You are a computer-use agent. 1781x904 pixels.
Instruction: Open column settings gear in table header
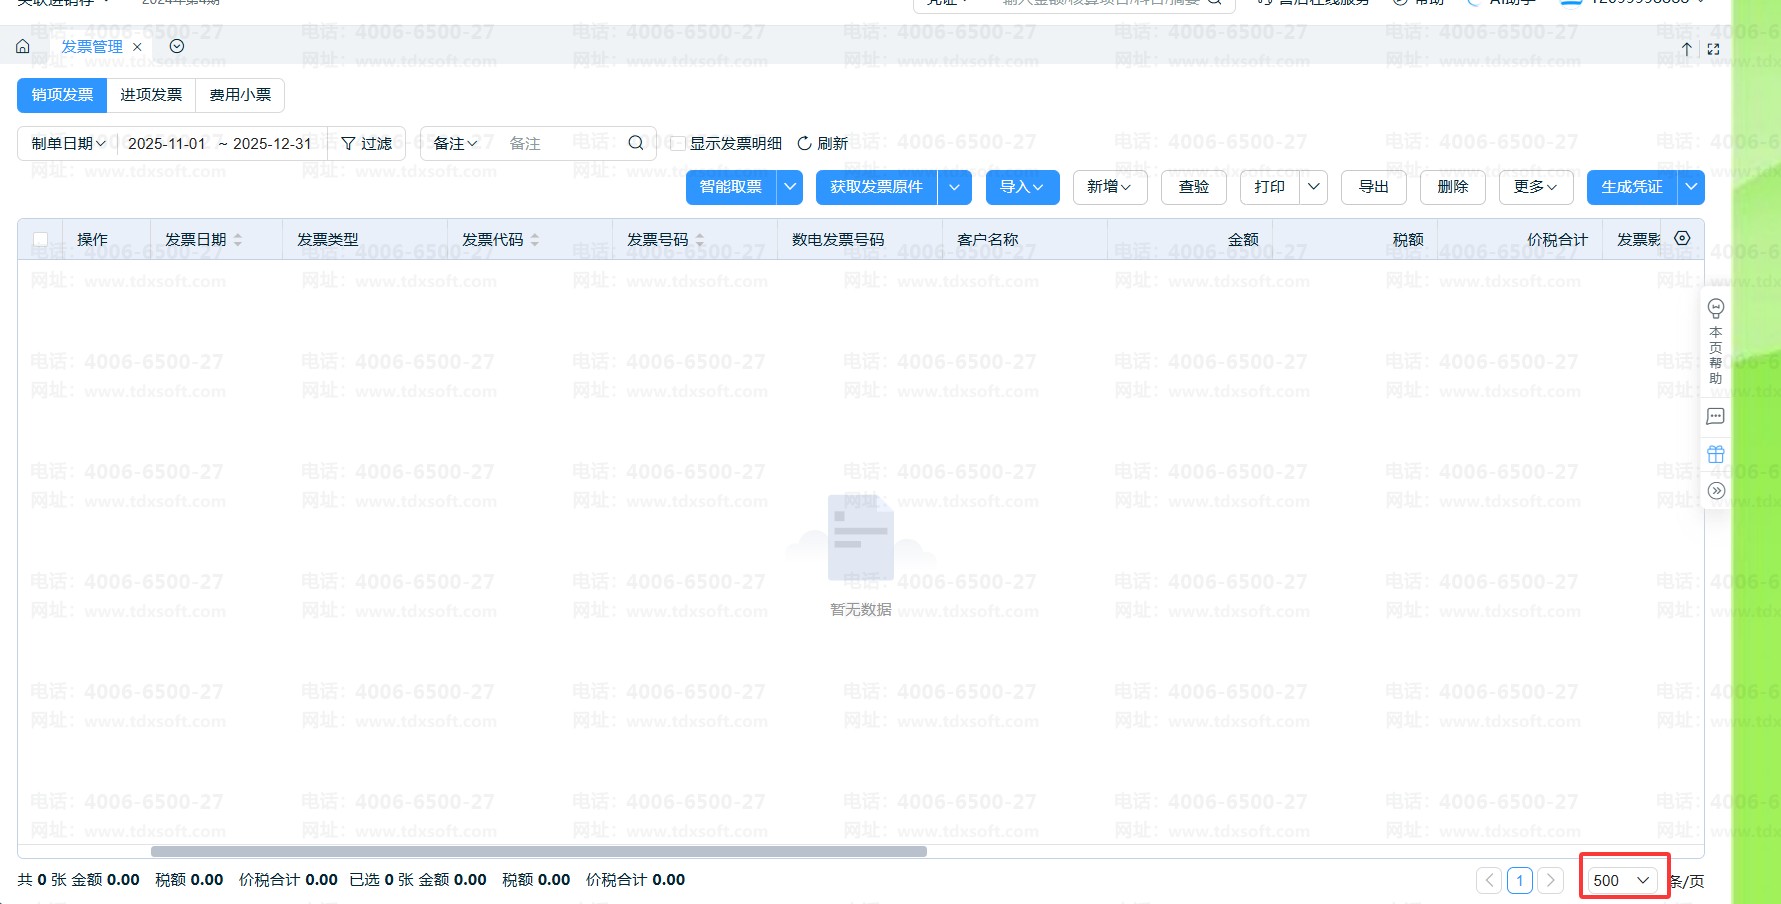coord(1682,238)
